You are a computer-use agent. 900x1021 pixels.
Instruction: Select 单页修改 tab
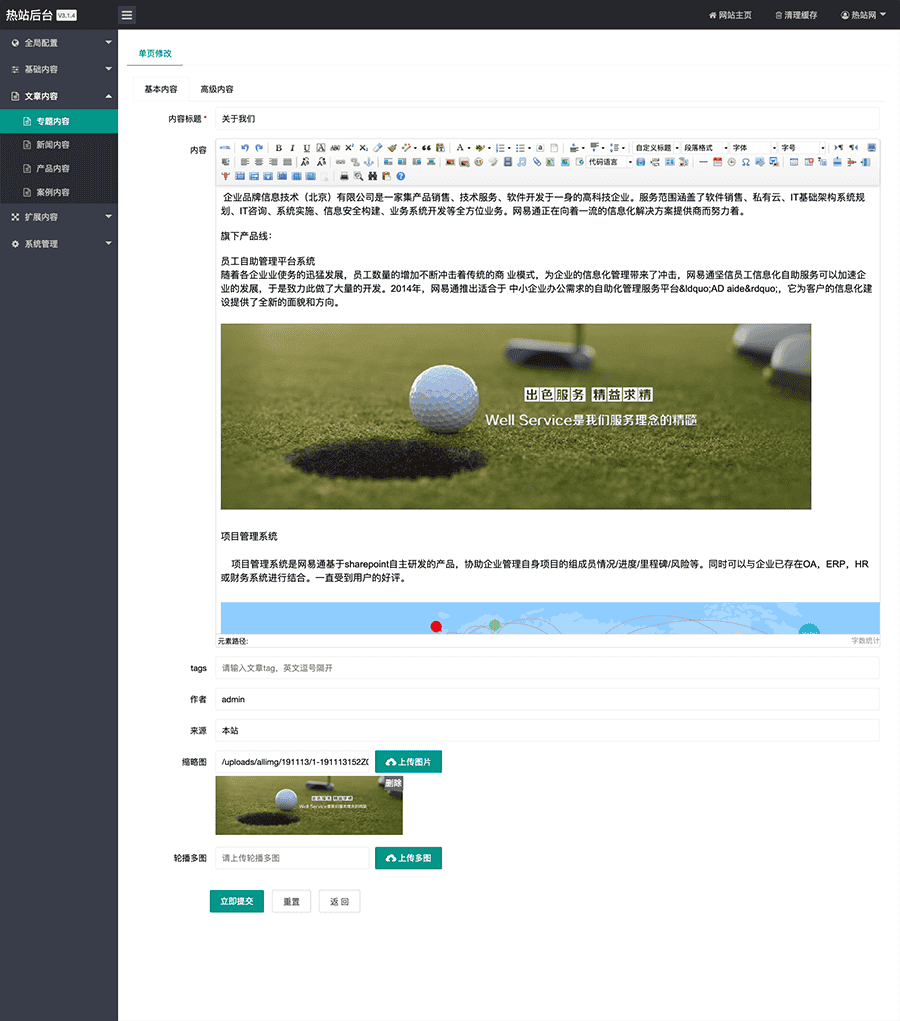click(x=155, y=53)
